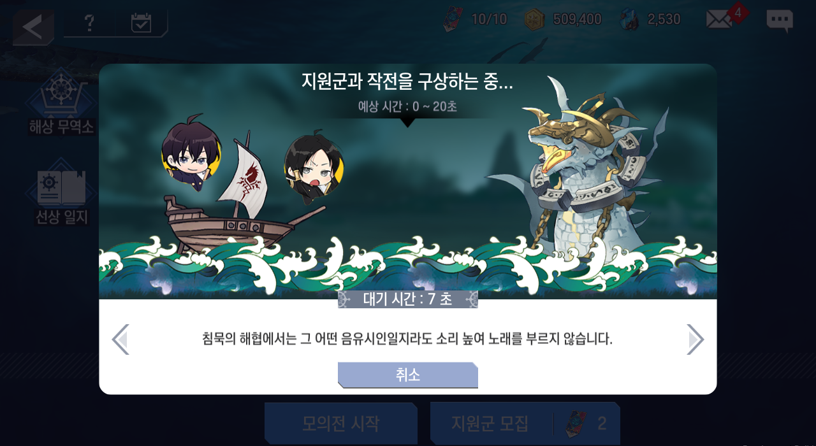Open the question mark help icon
The height and width of the screenshot is (446, 816).
coord(89,23)
